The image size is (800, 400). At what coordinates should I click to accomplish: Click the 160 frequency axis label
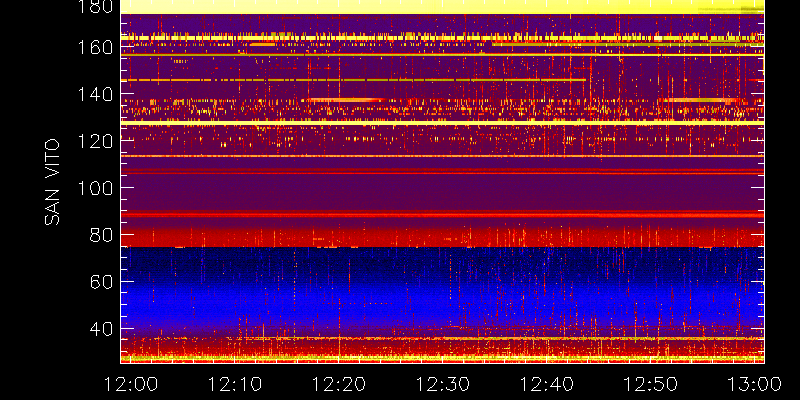(x=95, y=47)
